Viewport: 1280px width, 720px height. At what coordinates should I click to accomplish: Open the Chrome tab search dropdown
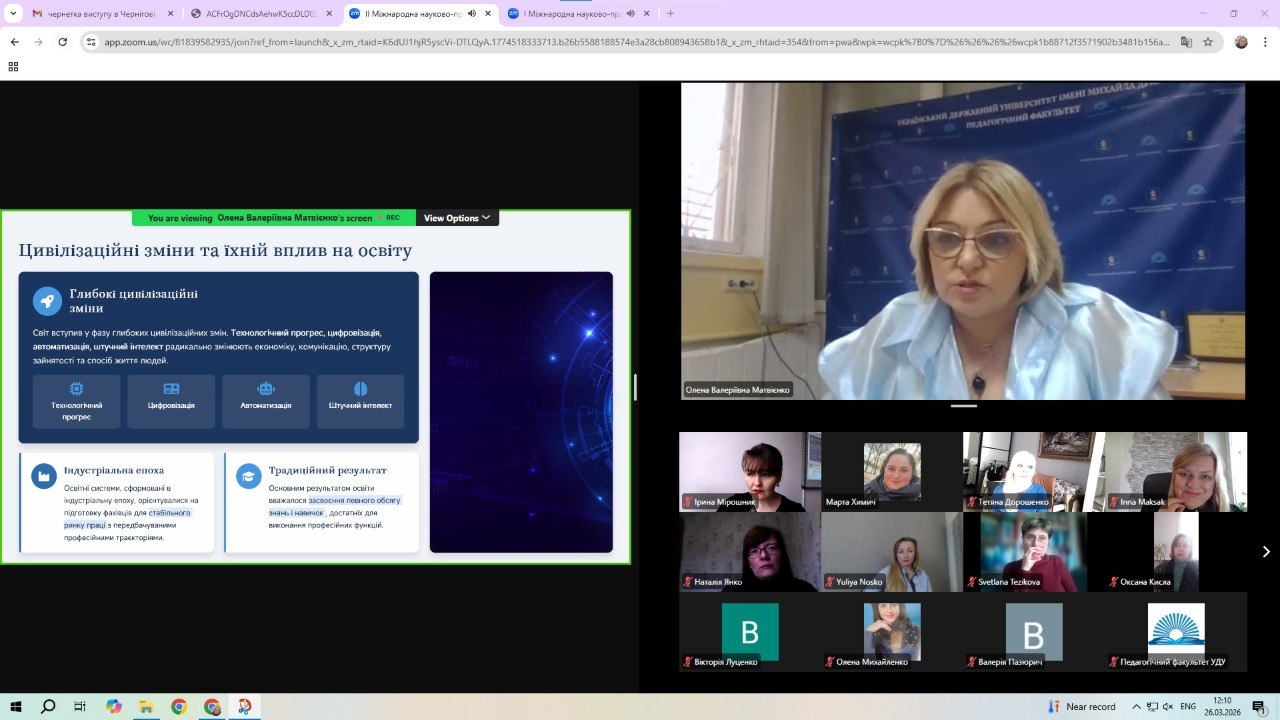(x=13, y=13)
